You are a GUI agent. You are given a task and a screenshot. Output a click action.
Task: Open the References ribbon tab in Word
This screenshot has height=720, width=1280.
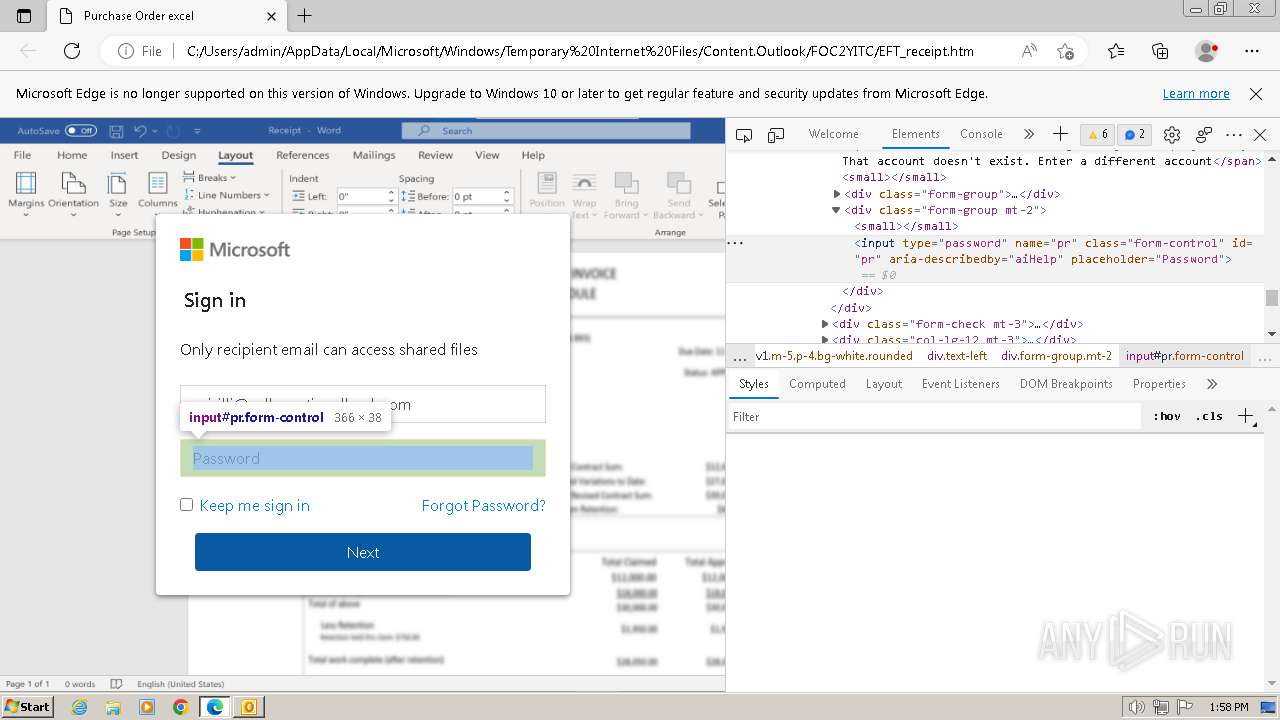point(303,155)
